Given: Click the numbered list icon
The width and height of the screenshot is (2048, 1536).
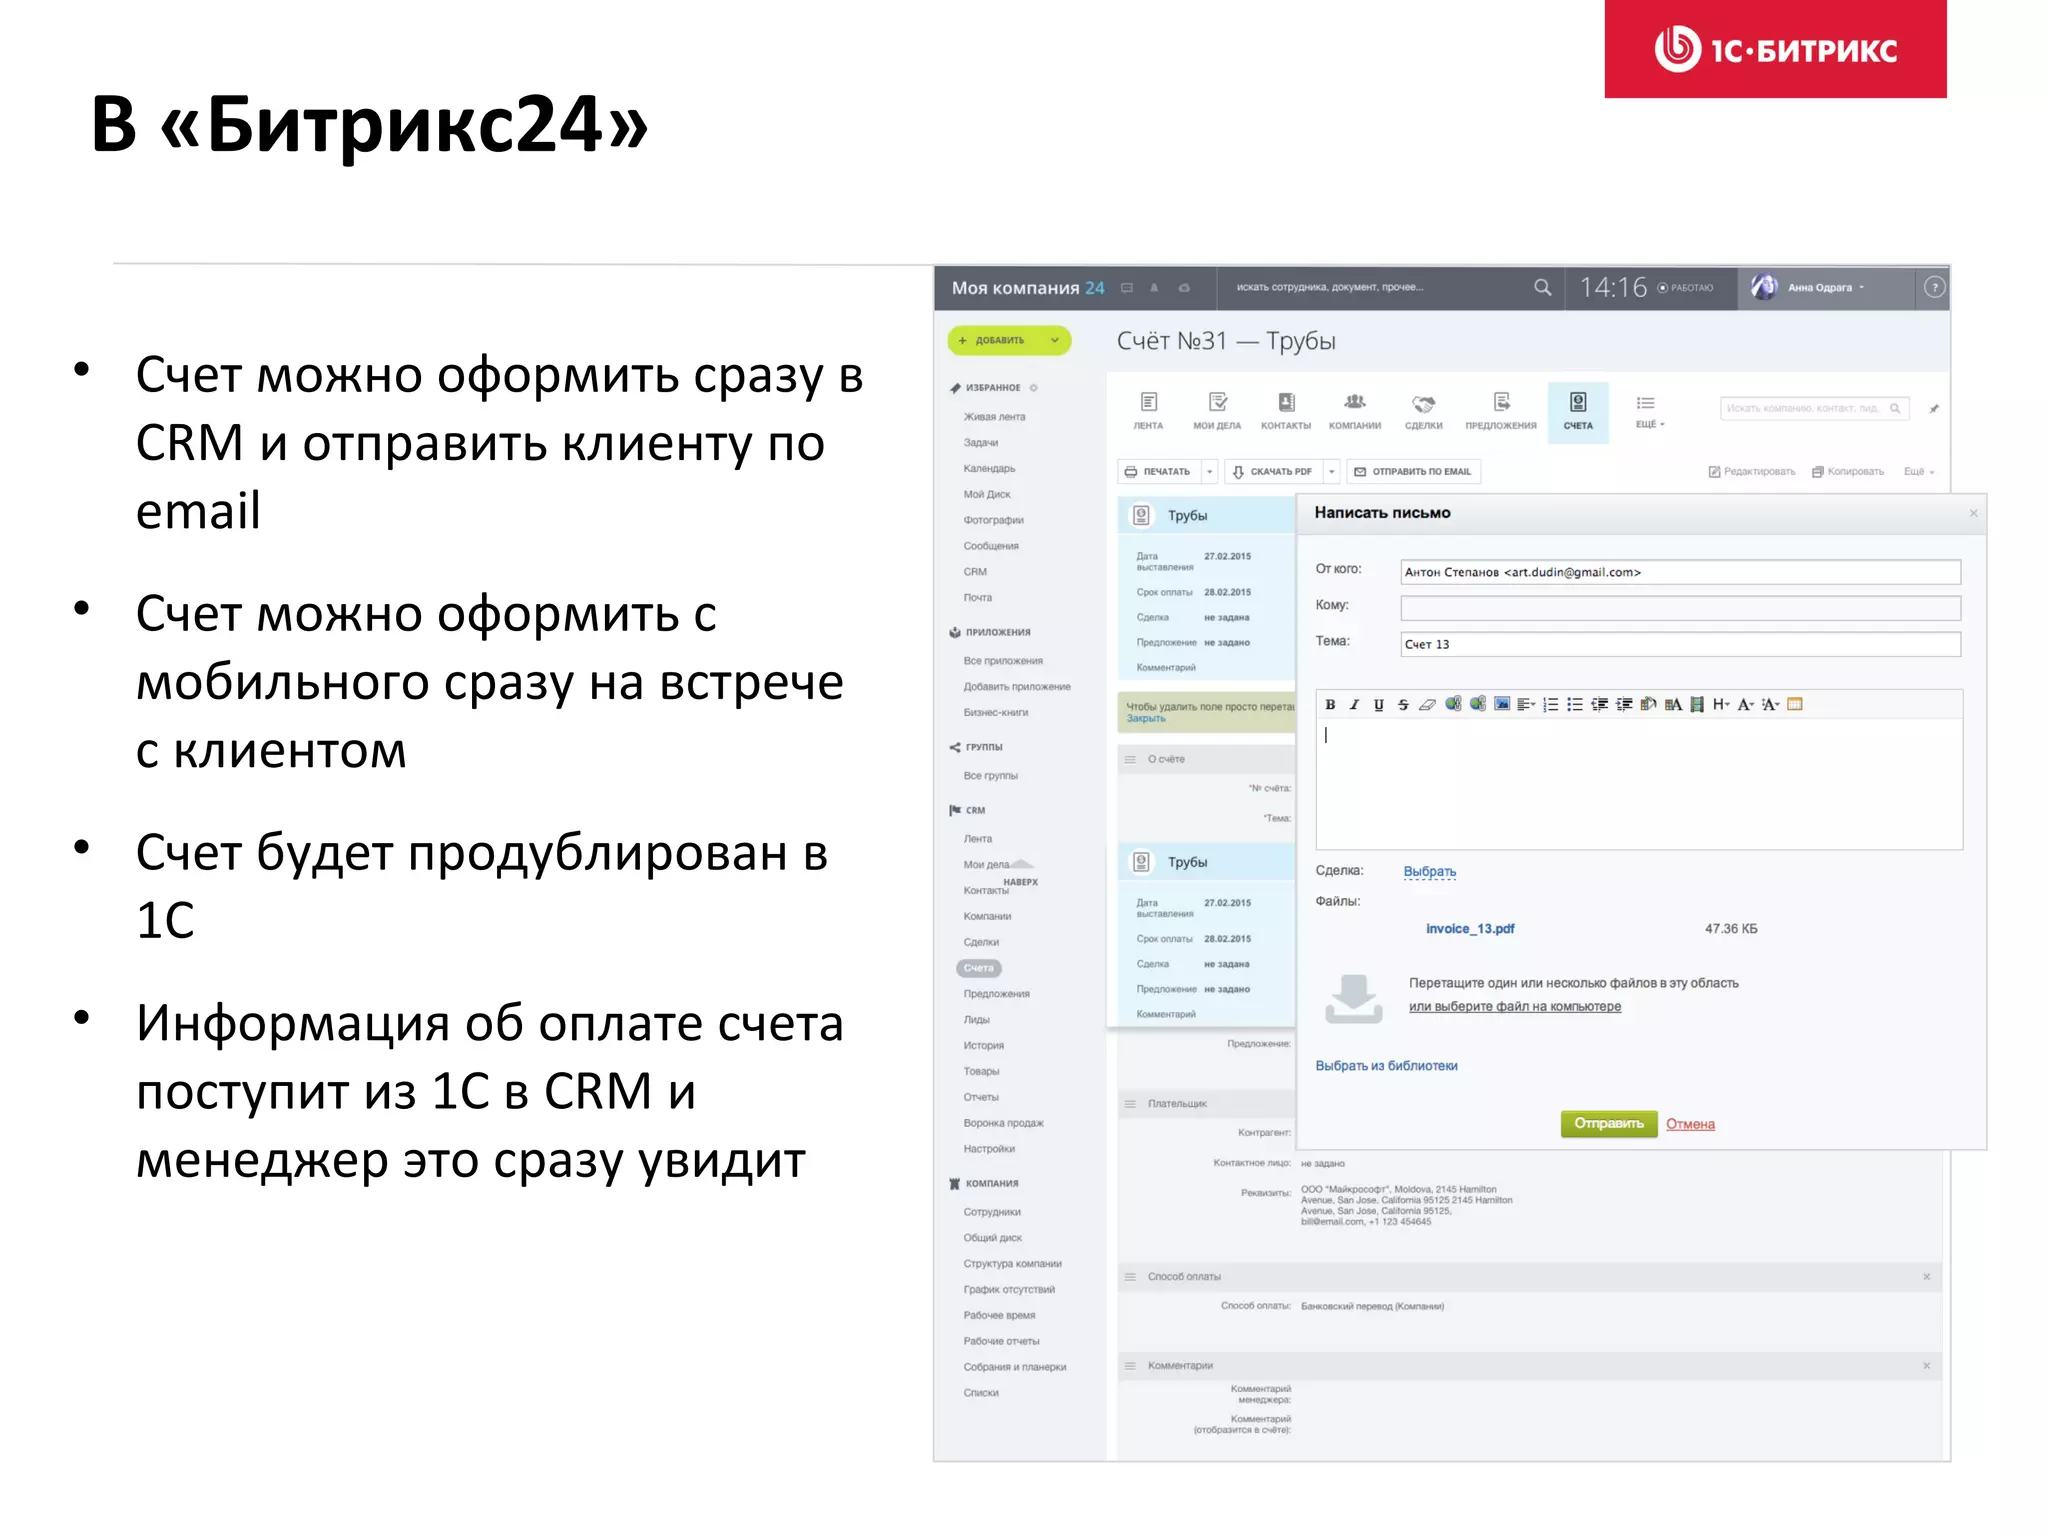Looking at the screenshot, I should click(x=1550, y=704).
